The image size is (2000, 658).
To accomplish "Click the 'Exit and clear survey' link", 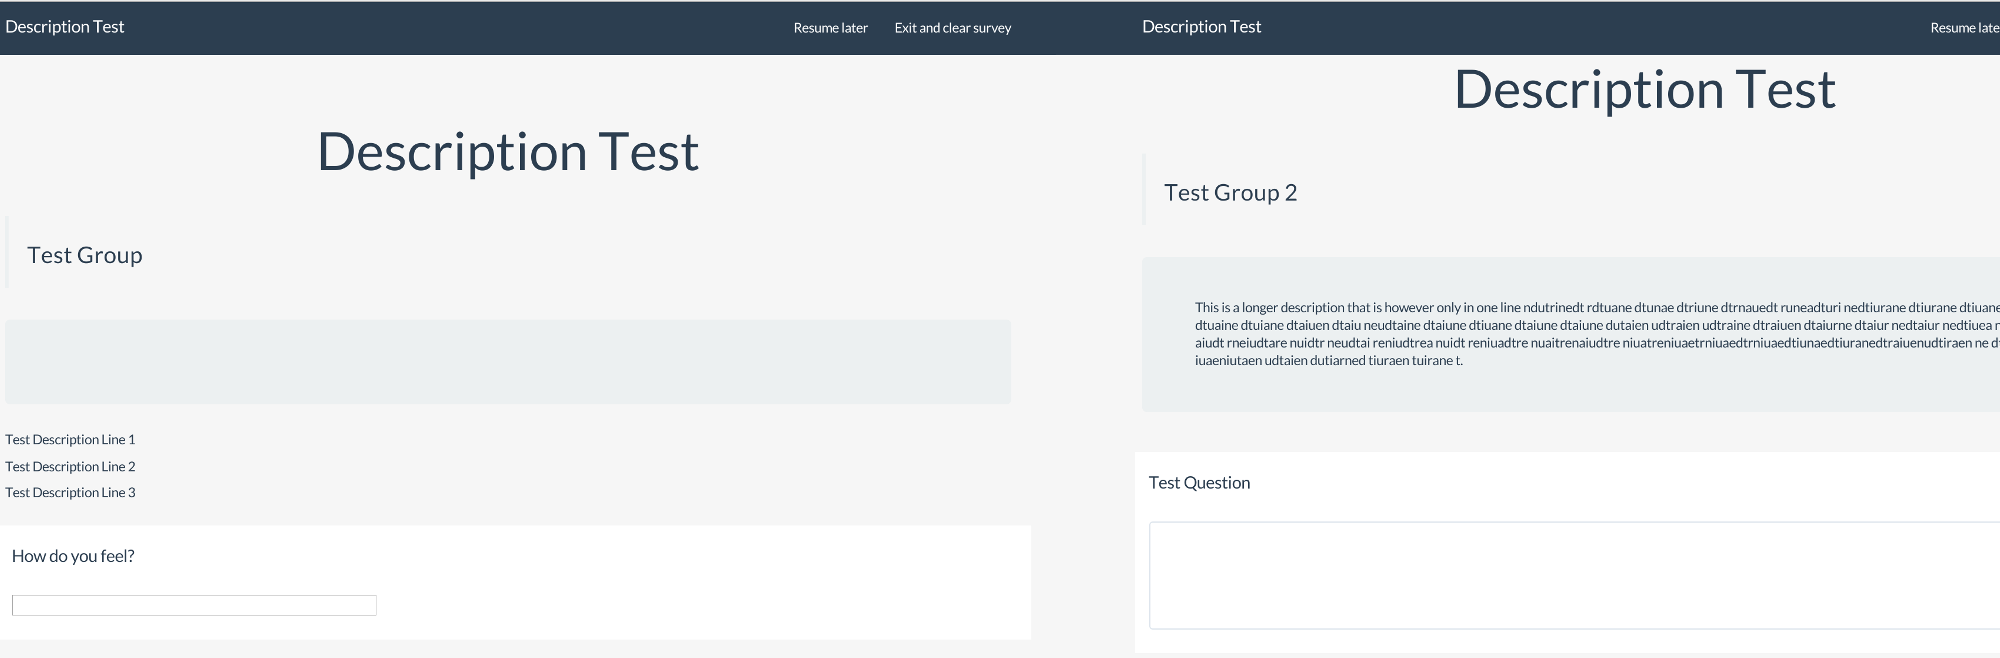I will (952, 28).
